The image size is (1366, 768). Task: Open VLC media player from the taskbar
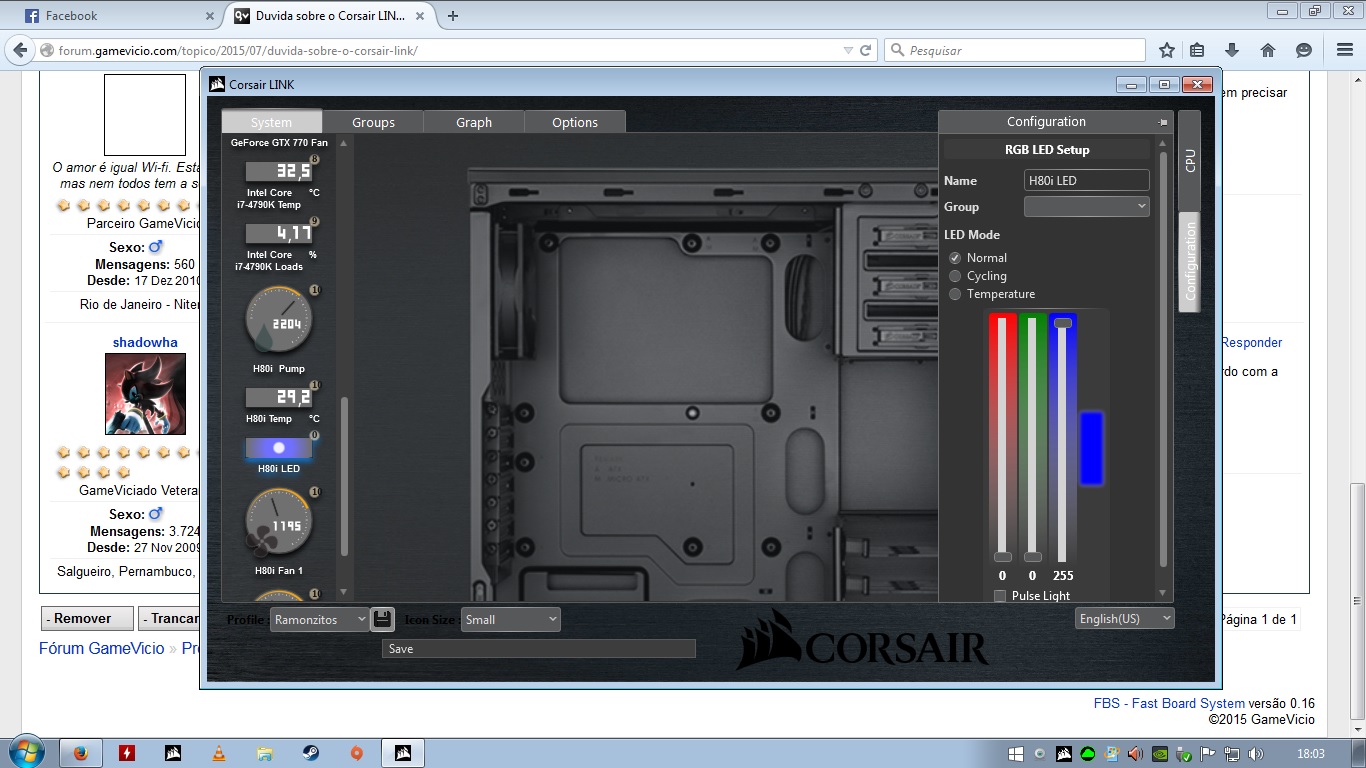pos(219,753)
